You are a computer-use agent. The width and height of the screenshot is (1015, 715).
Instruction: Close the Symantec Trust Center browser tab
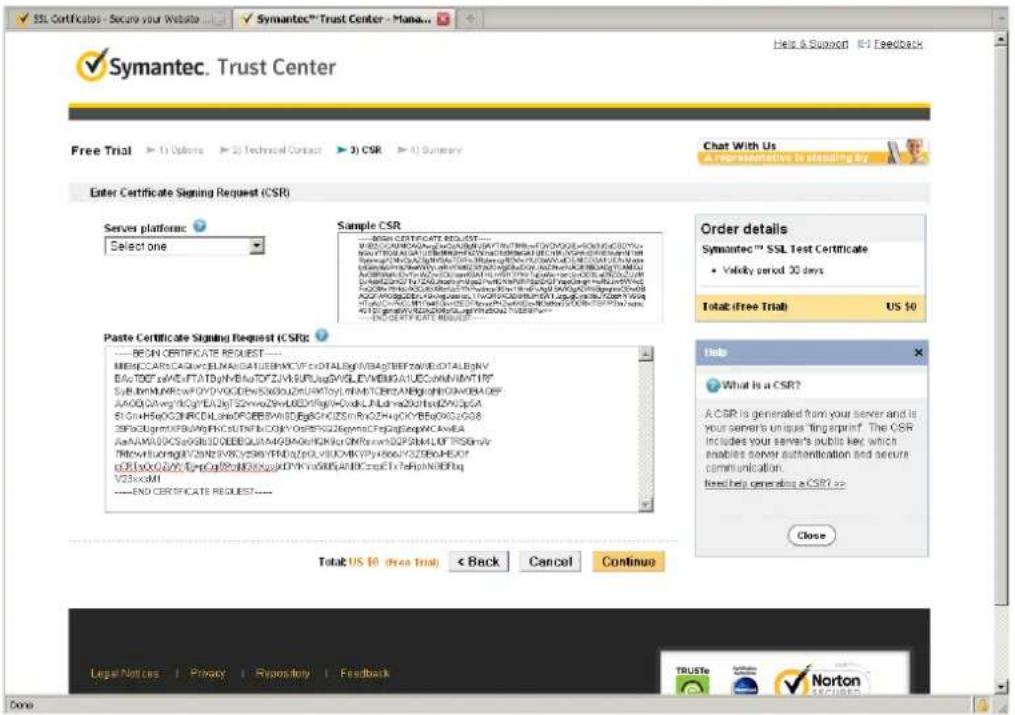(x=443, y=19)
